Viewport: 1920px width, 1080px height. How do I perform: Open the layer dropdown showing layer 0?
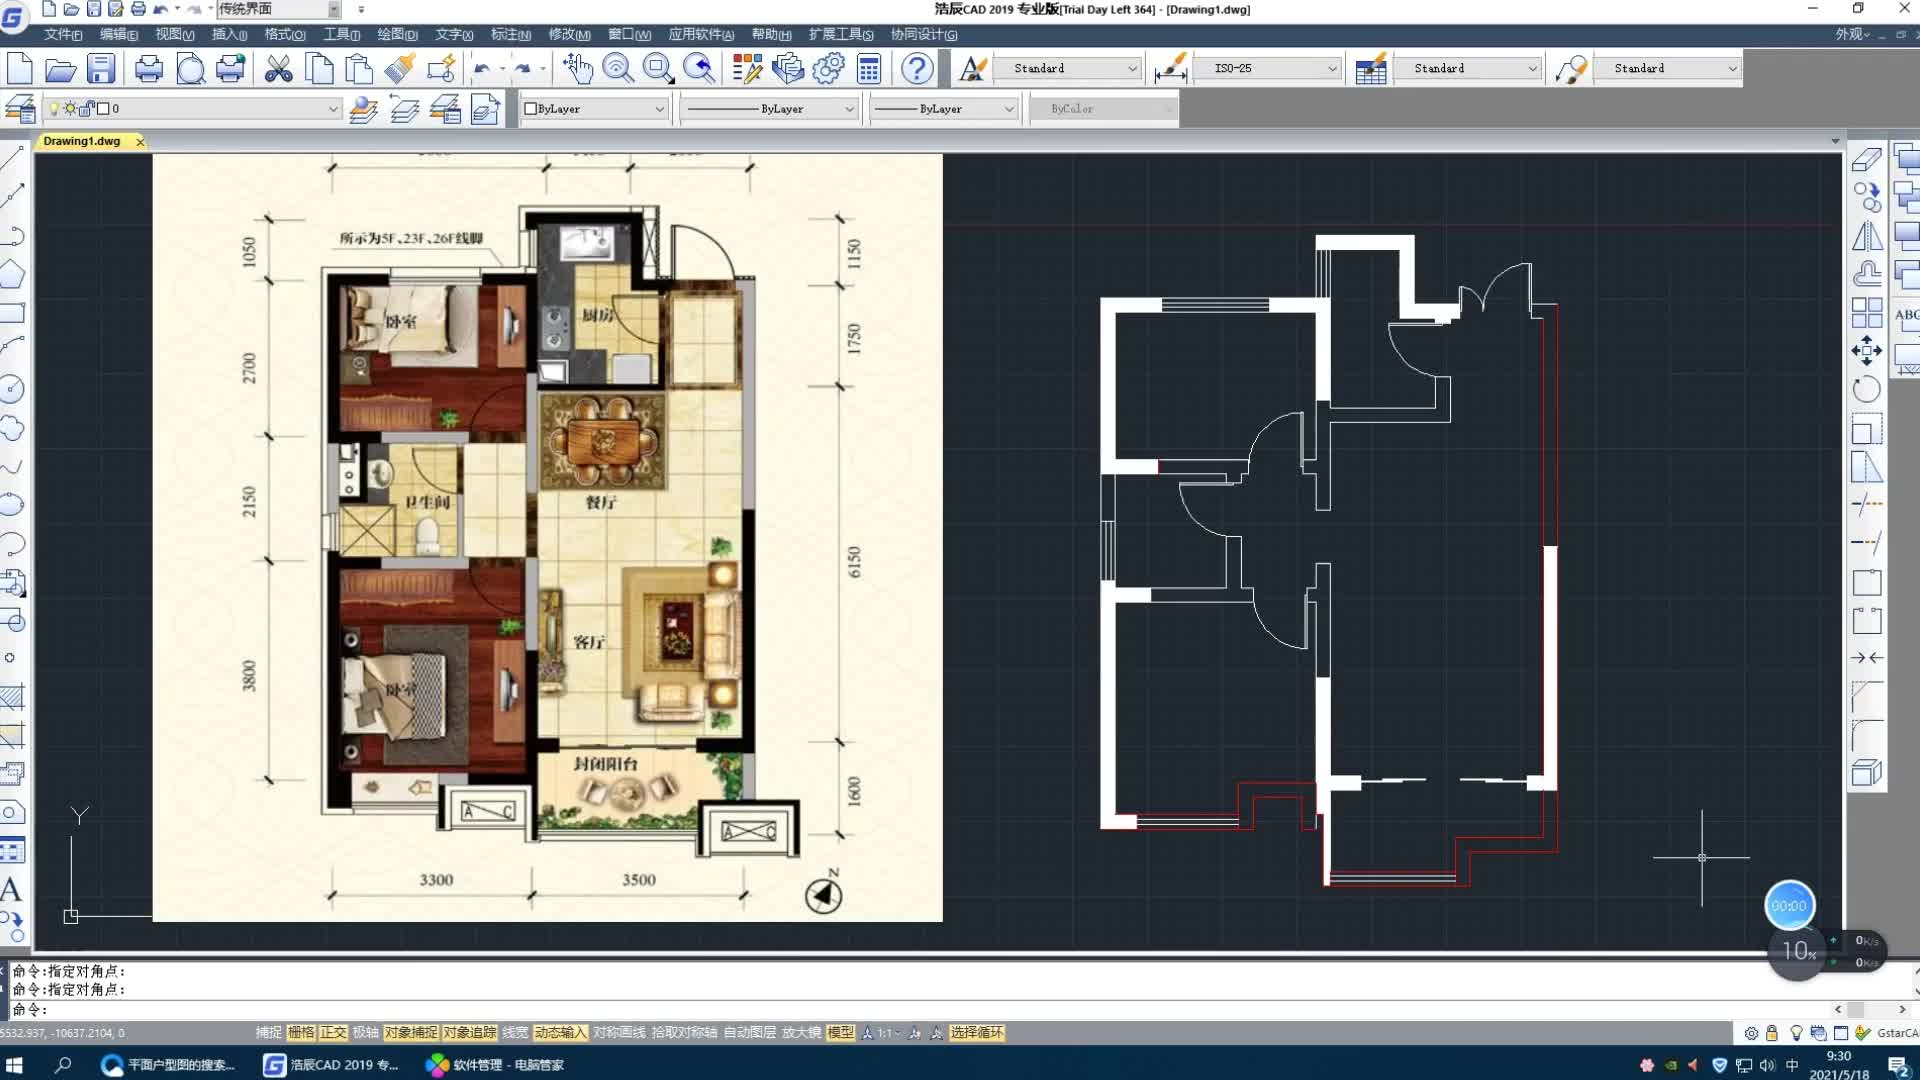click(192, 108)
